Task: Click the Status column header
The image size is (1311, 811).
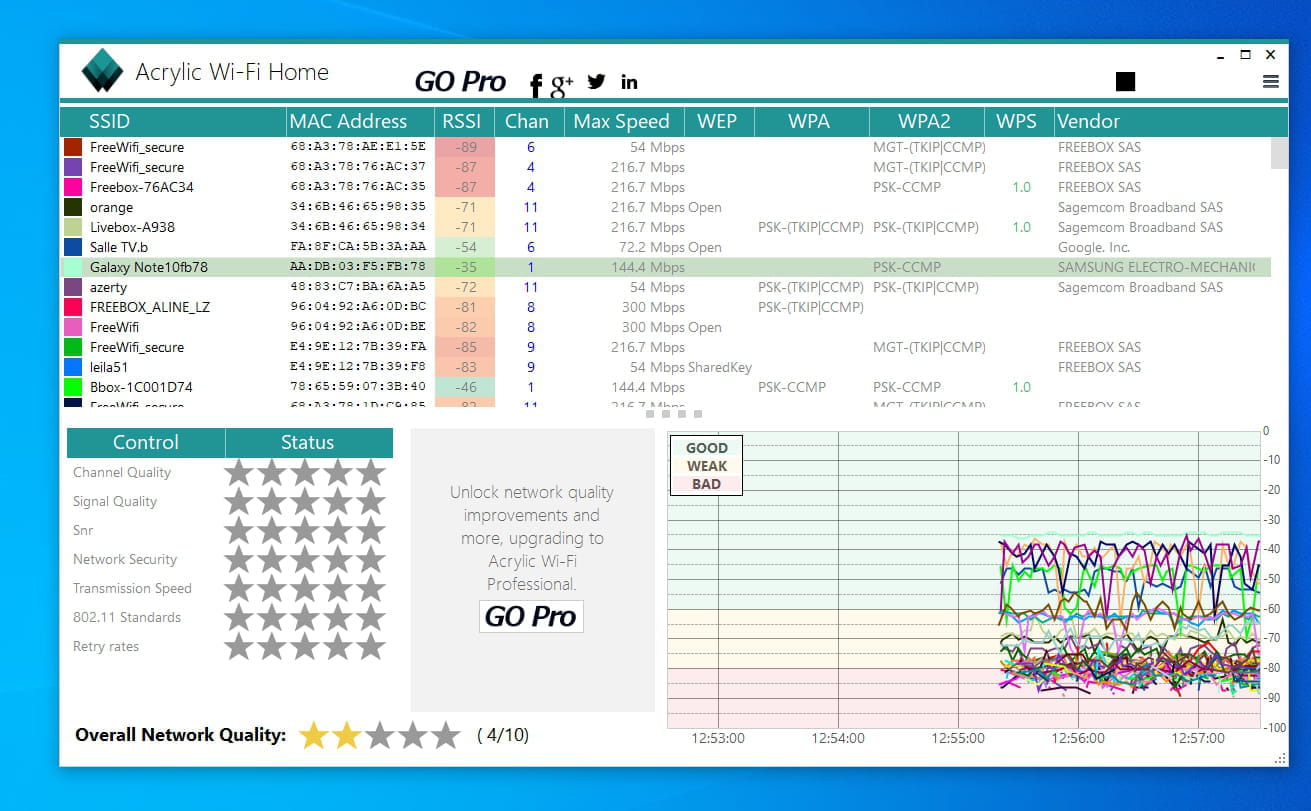Action: pyautogui.click(x=308, y=442)
